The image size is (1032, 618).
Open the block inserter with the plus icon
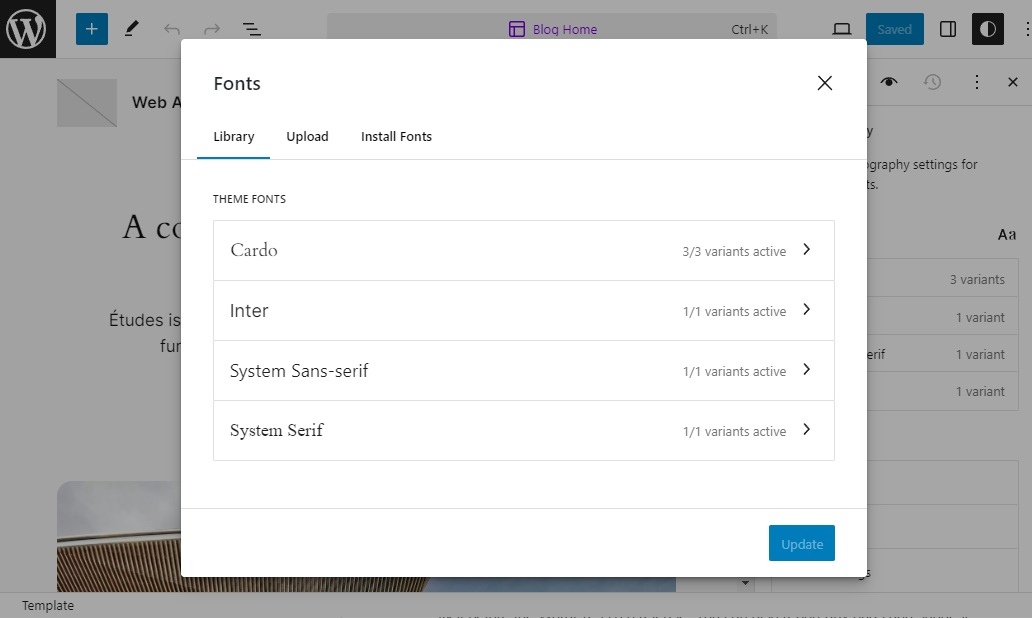coord(91,29)
